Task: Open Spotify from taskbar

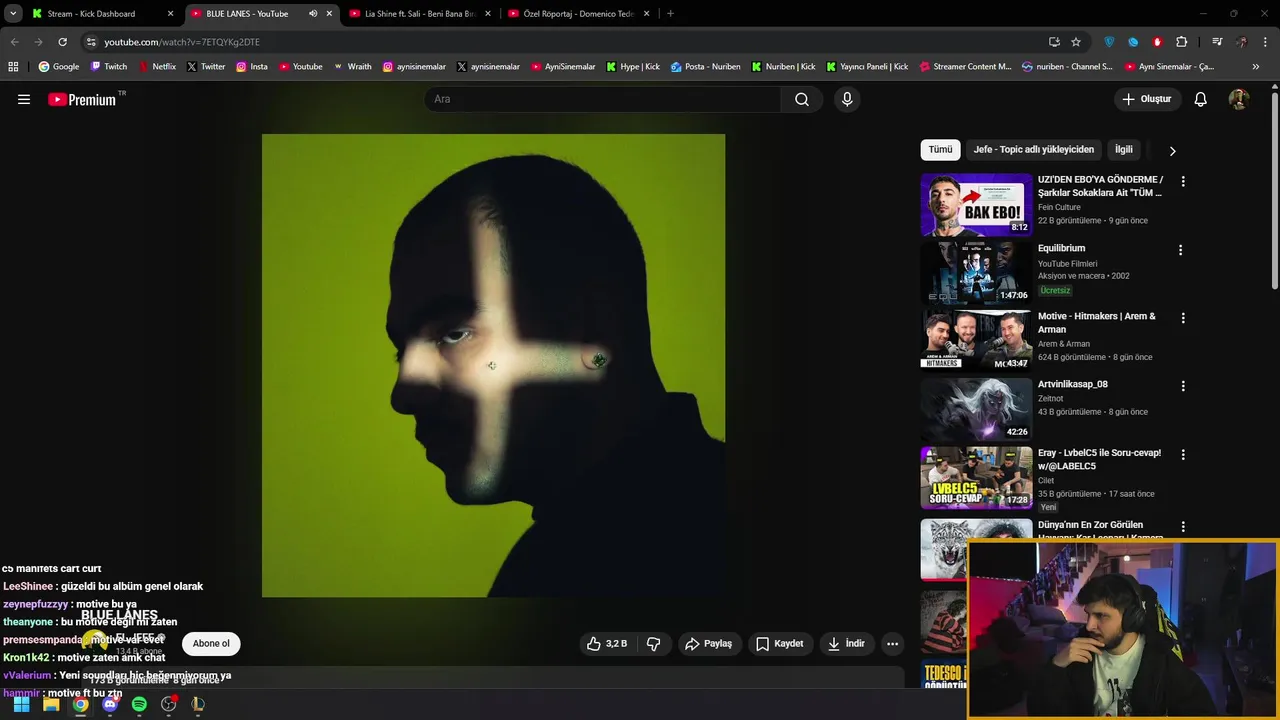Action: [x=139, y=704]
